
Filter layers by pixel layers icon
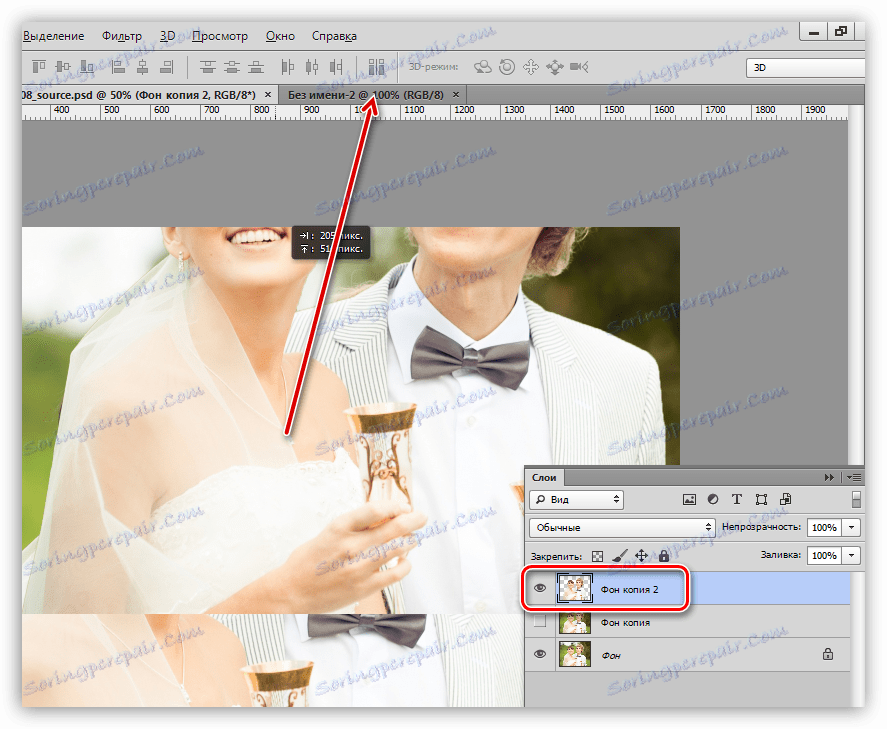coord(689,499)
